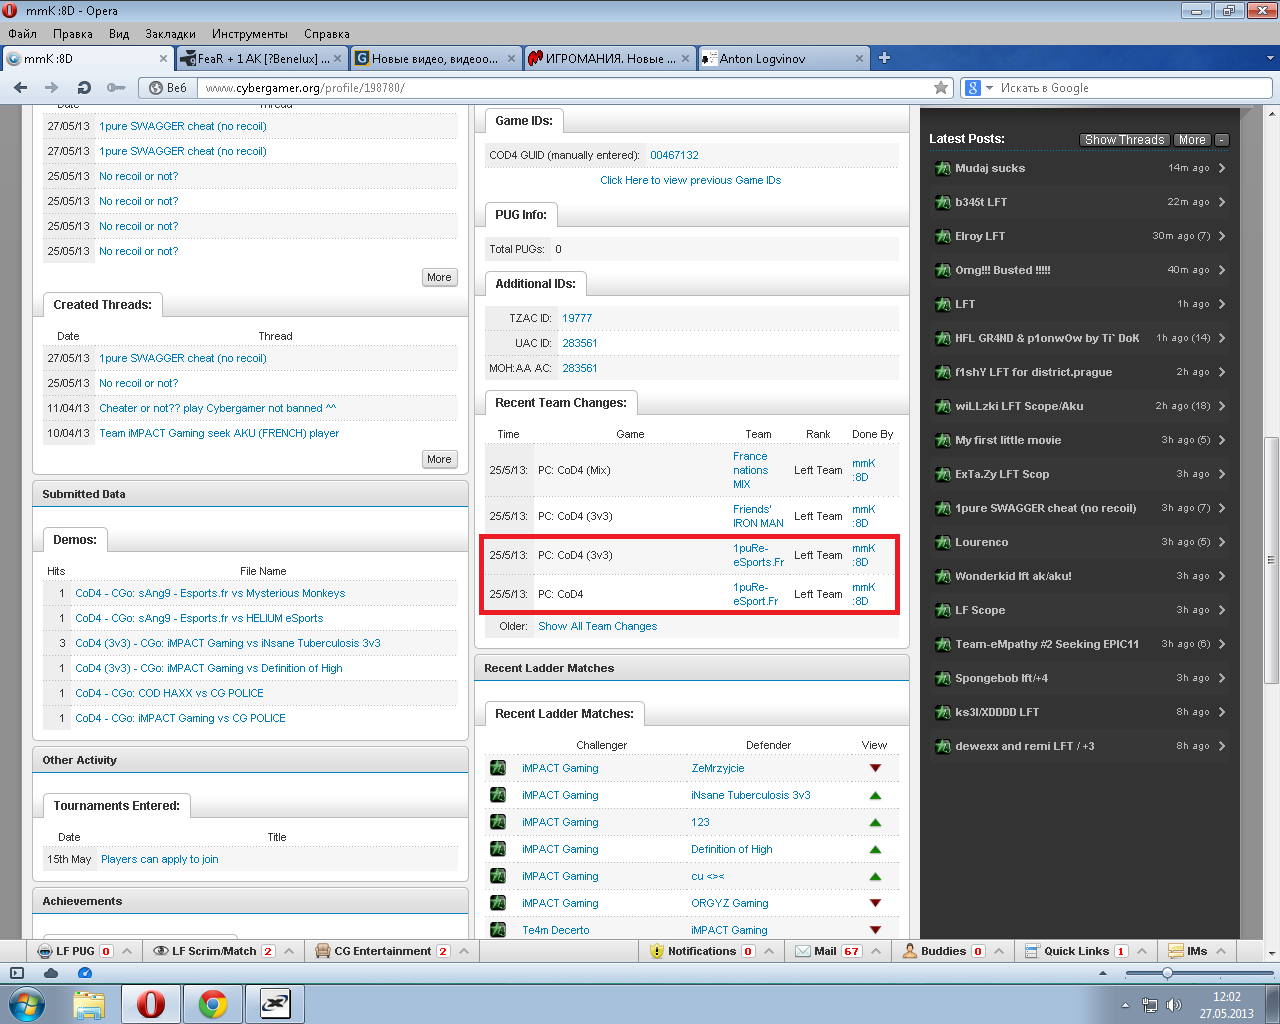Click the page vertical scrollbar thumb
This screenshot has width=1280, height=1024.
click(x=1271, y=560)
